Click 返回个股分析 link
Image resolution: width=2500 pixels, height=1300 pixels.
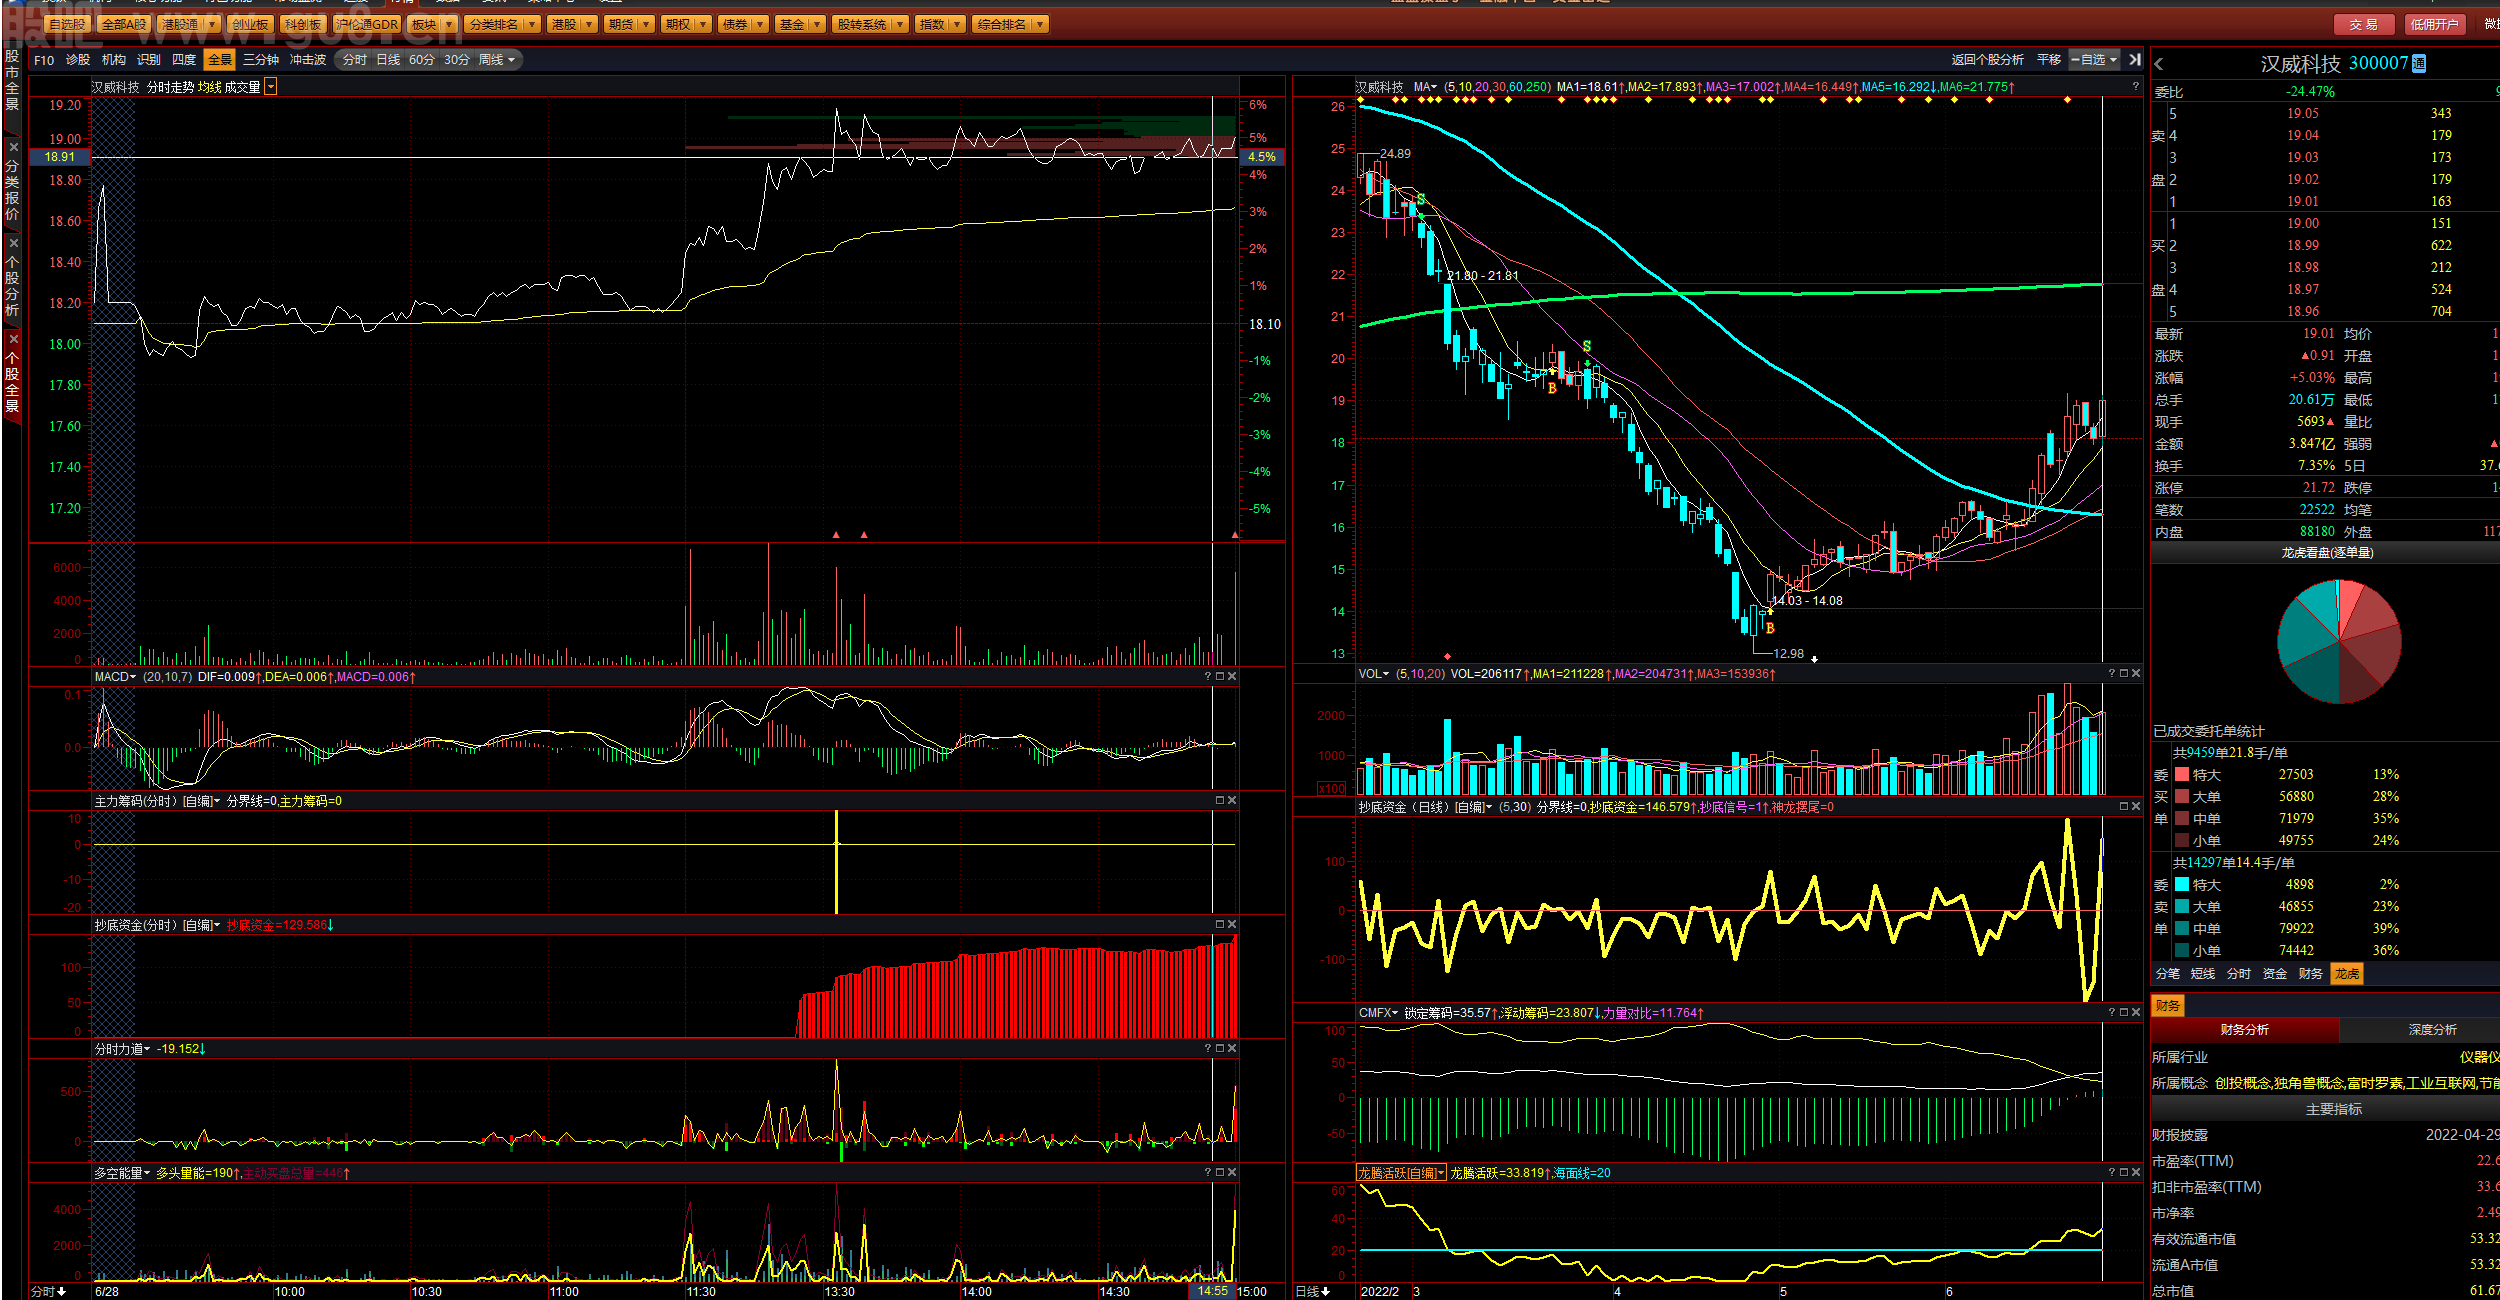(1987, 60)
